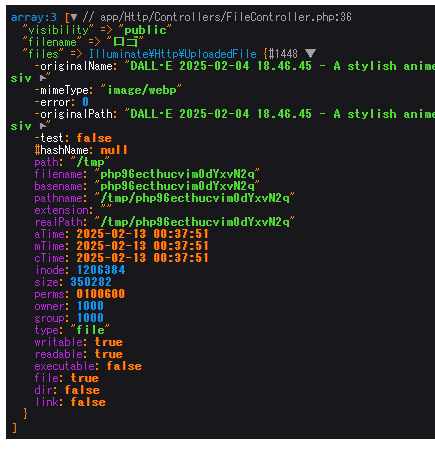Collapse the UploadedFile object triangle

310,53
